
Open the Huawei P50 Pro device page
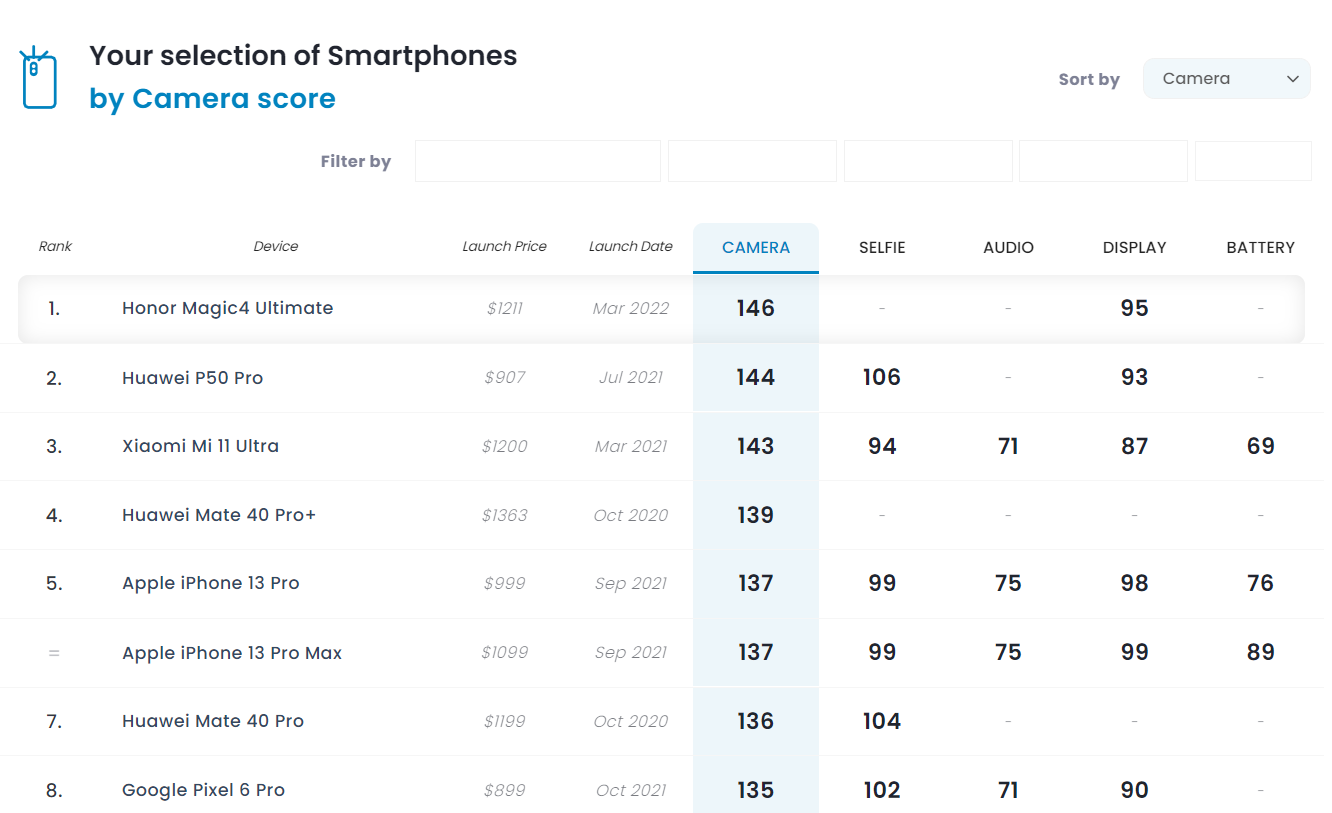[192, 378]
